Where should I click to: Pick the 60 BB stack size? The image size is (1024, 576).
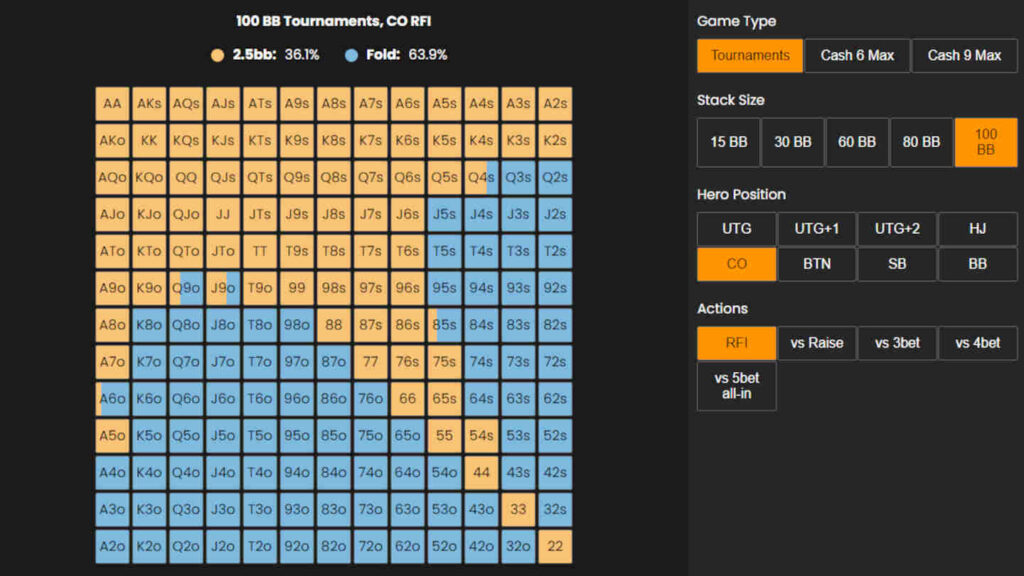(x=857, y=142)
